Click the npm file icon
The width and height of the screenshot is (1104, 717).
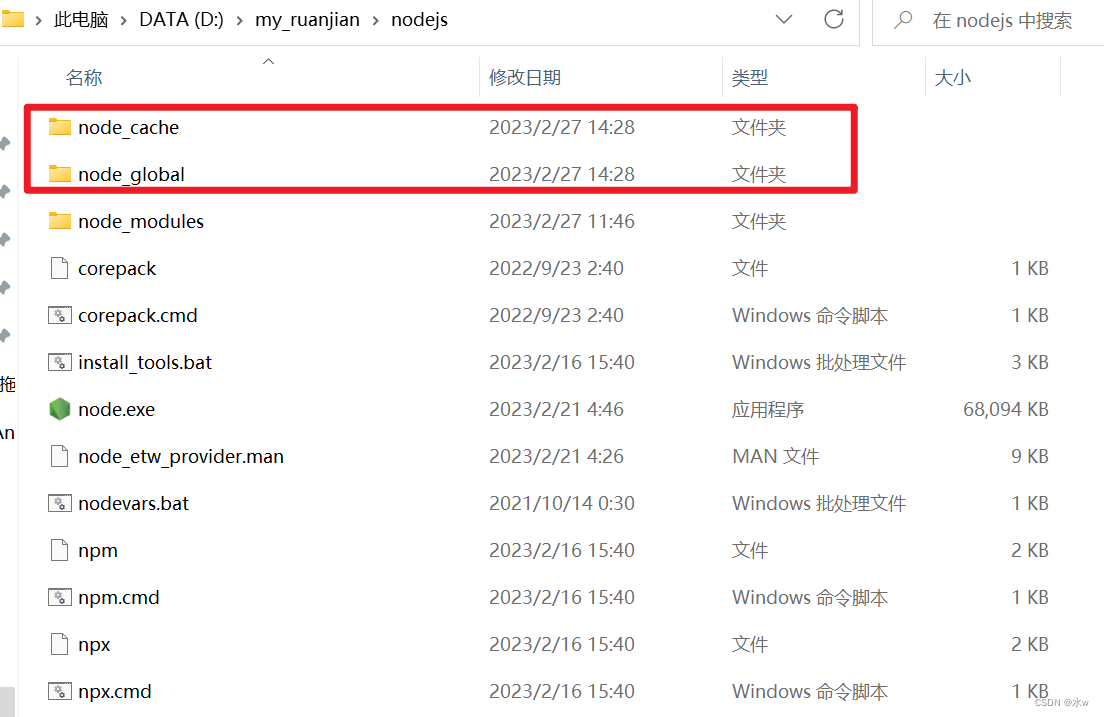pyautogui.click(x=60, y=550)
